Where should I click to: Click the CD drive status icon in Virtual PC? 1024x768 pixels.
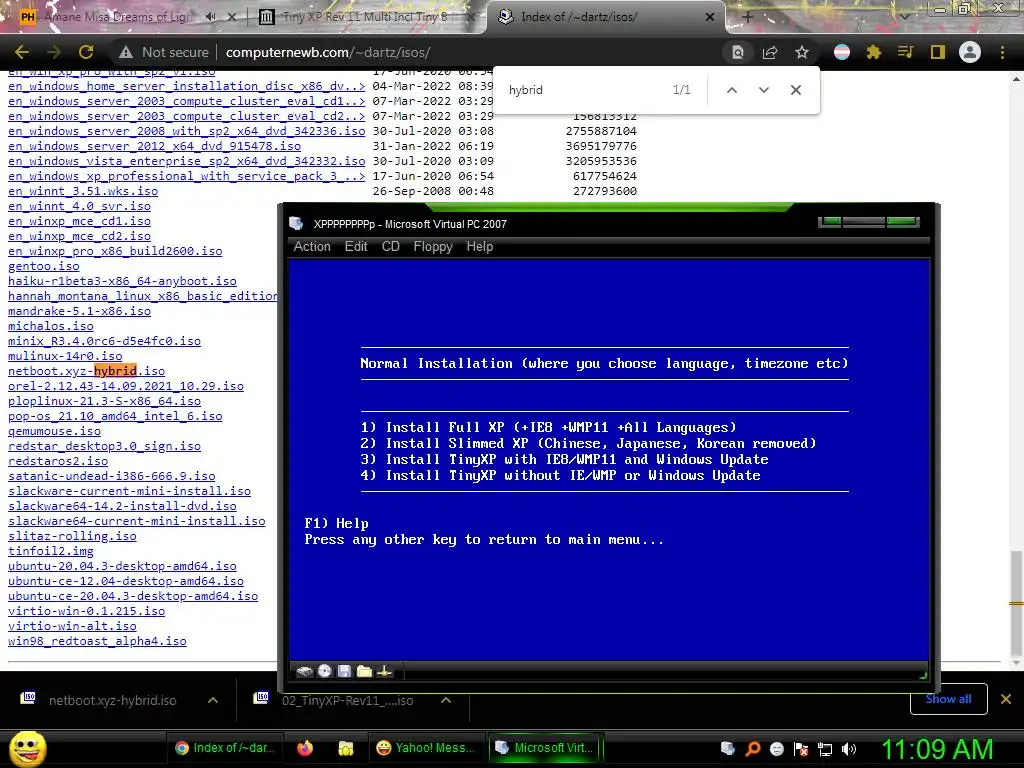pos(325,671)
